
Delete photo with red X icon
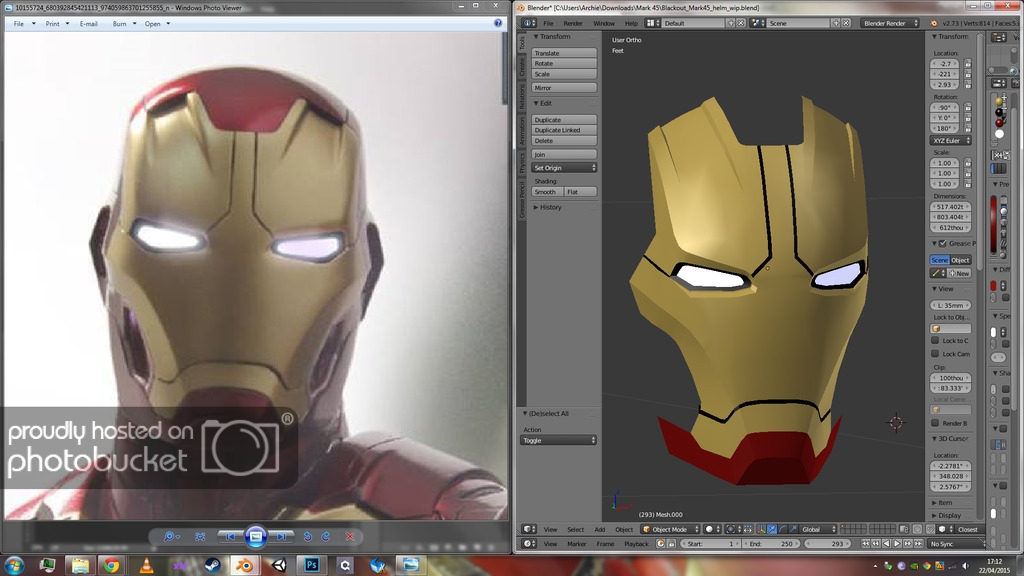point(350,537)
